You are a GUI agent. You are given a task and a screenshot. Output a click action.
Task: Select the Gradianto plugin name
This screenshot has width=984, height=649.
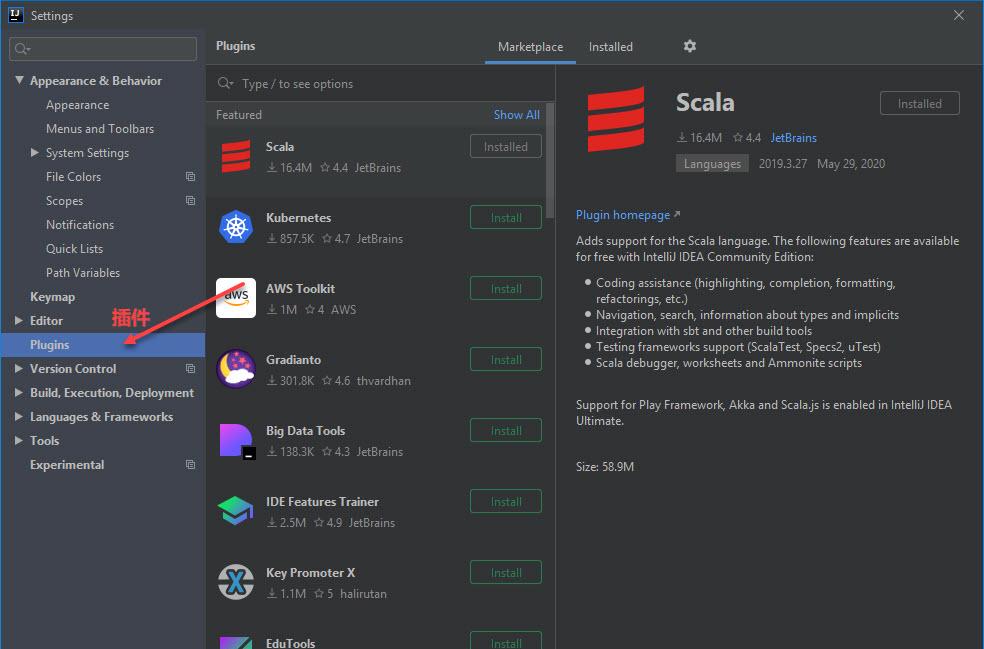coord(293,360)
